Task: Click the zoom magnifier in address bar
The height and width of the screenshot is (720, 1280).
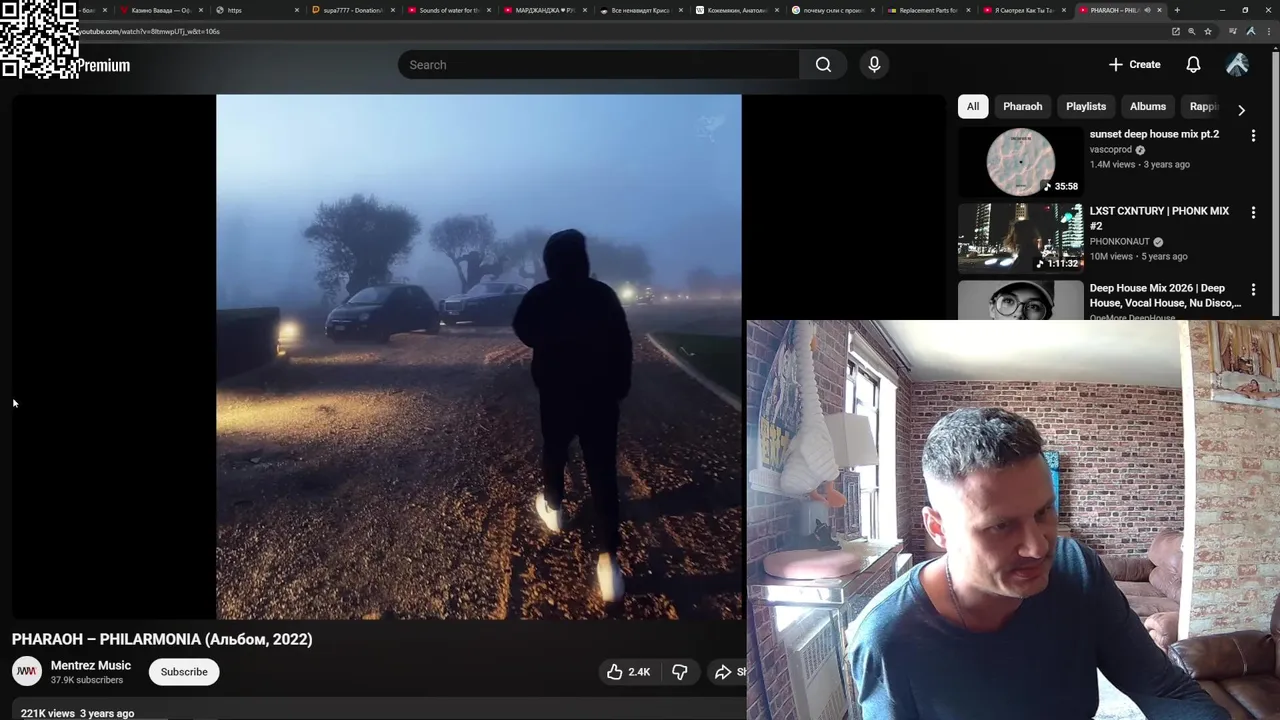Action: [x=1192, y=31]
